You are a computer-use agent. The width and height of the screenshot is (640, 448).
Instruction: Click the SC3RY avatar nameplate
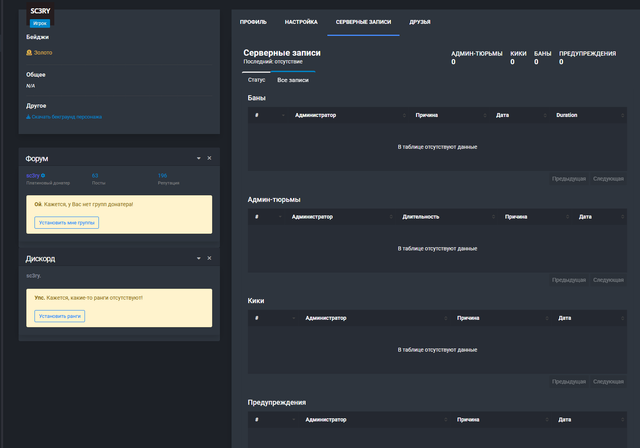click(x=40, y=11)
